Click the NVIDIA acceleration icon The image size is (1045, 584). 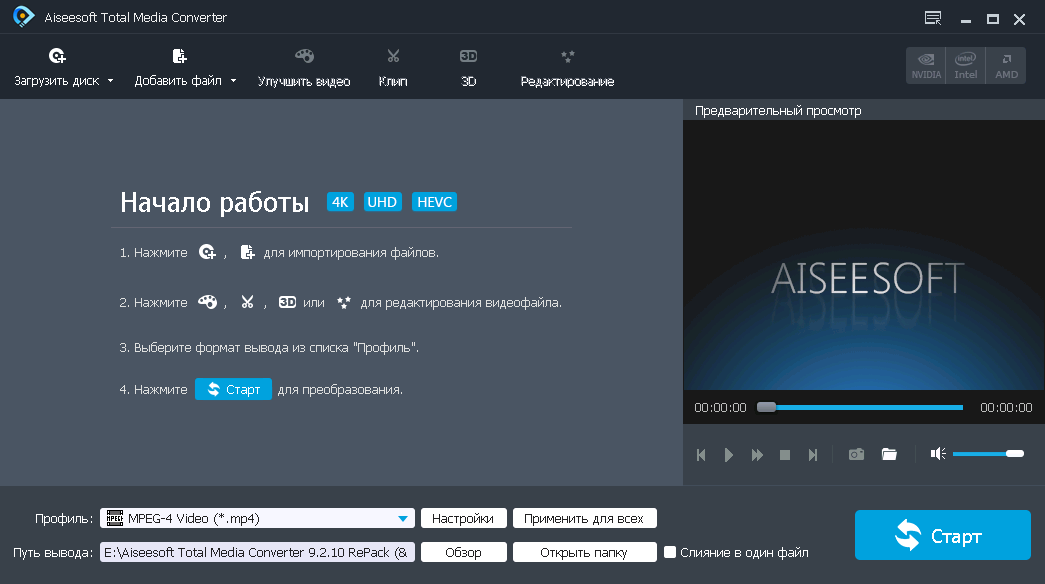click(925, 65)
